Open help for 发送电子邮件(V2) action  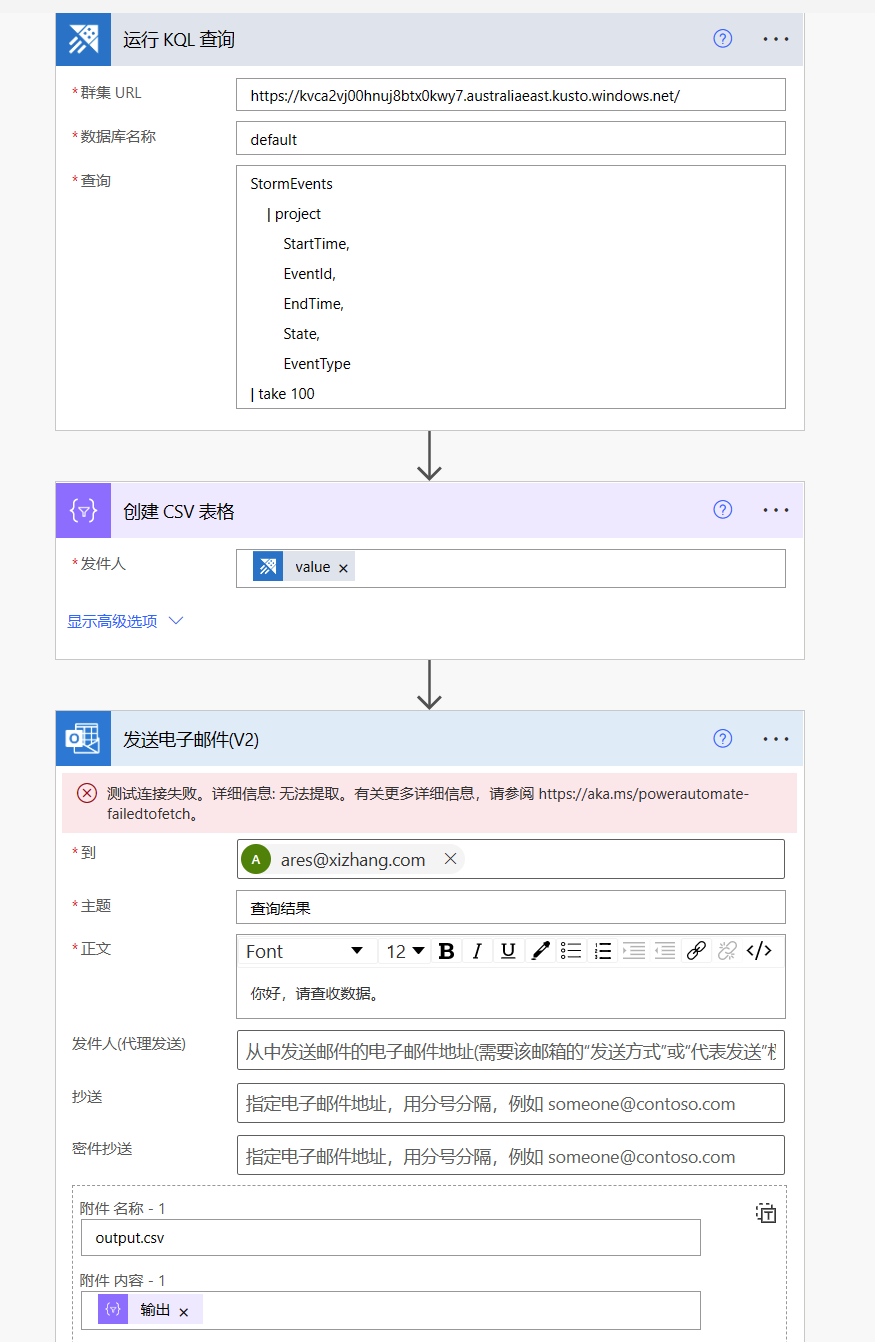click(x=723, y=739)
